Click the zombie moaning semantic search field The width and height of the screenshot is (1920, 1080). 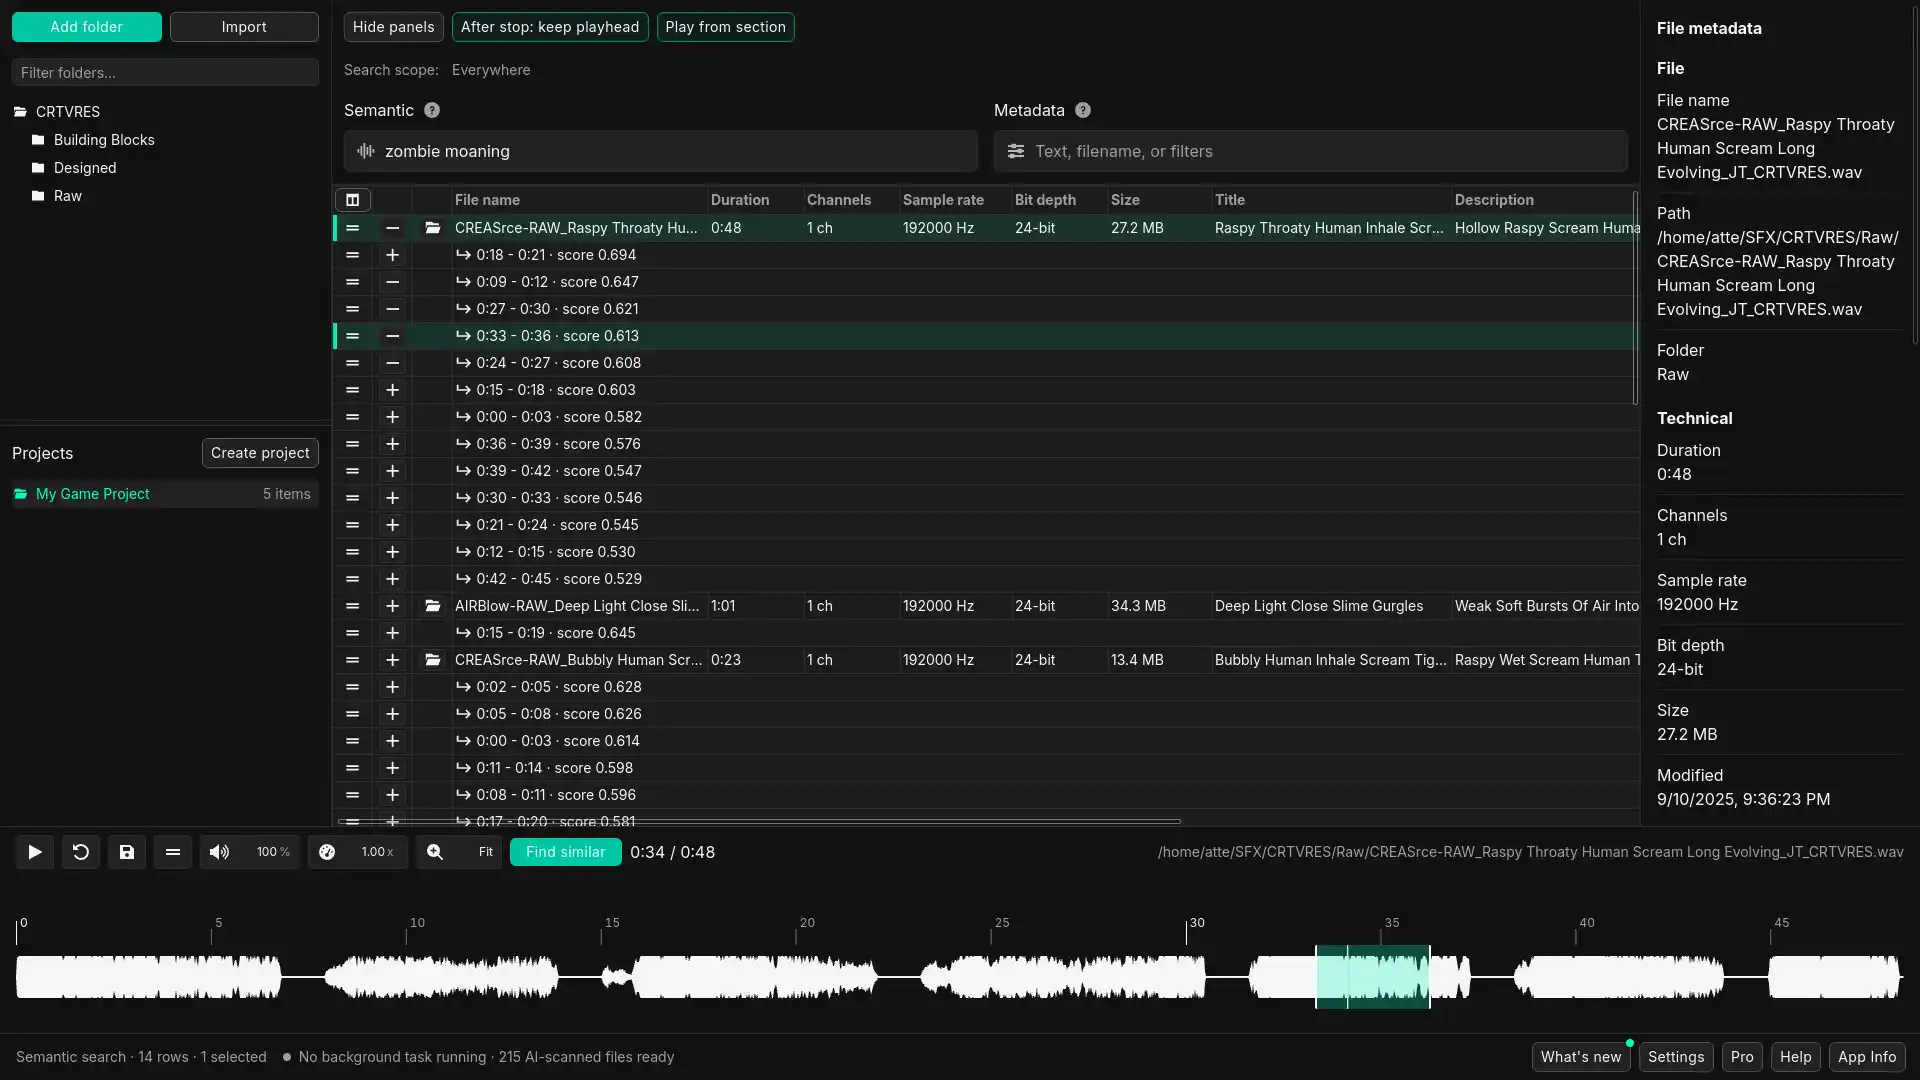point(661,151)
